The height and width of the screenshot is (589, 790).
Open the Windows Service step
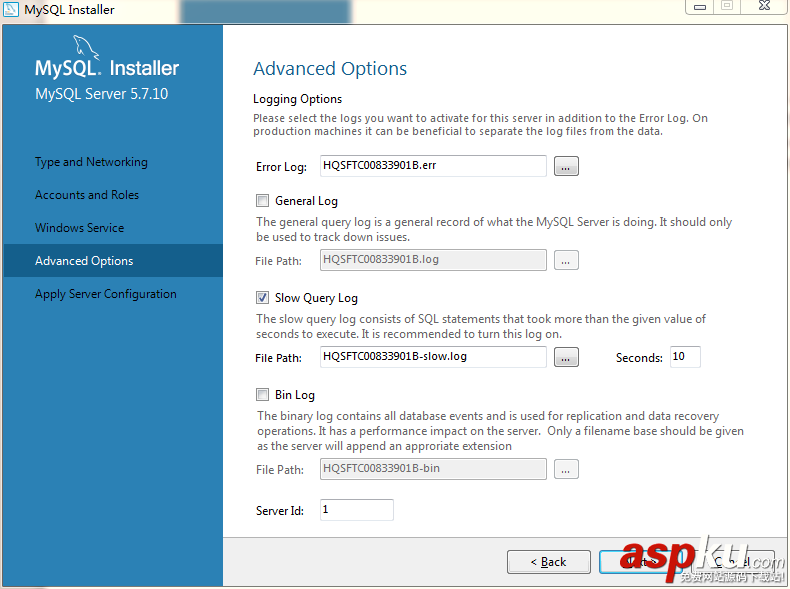80,228
